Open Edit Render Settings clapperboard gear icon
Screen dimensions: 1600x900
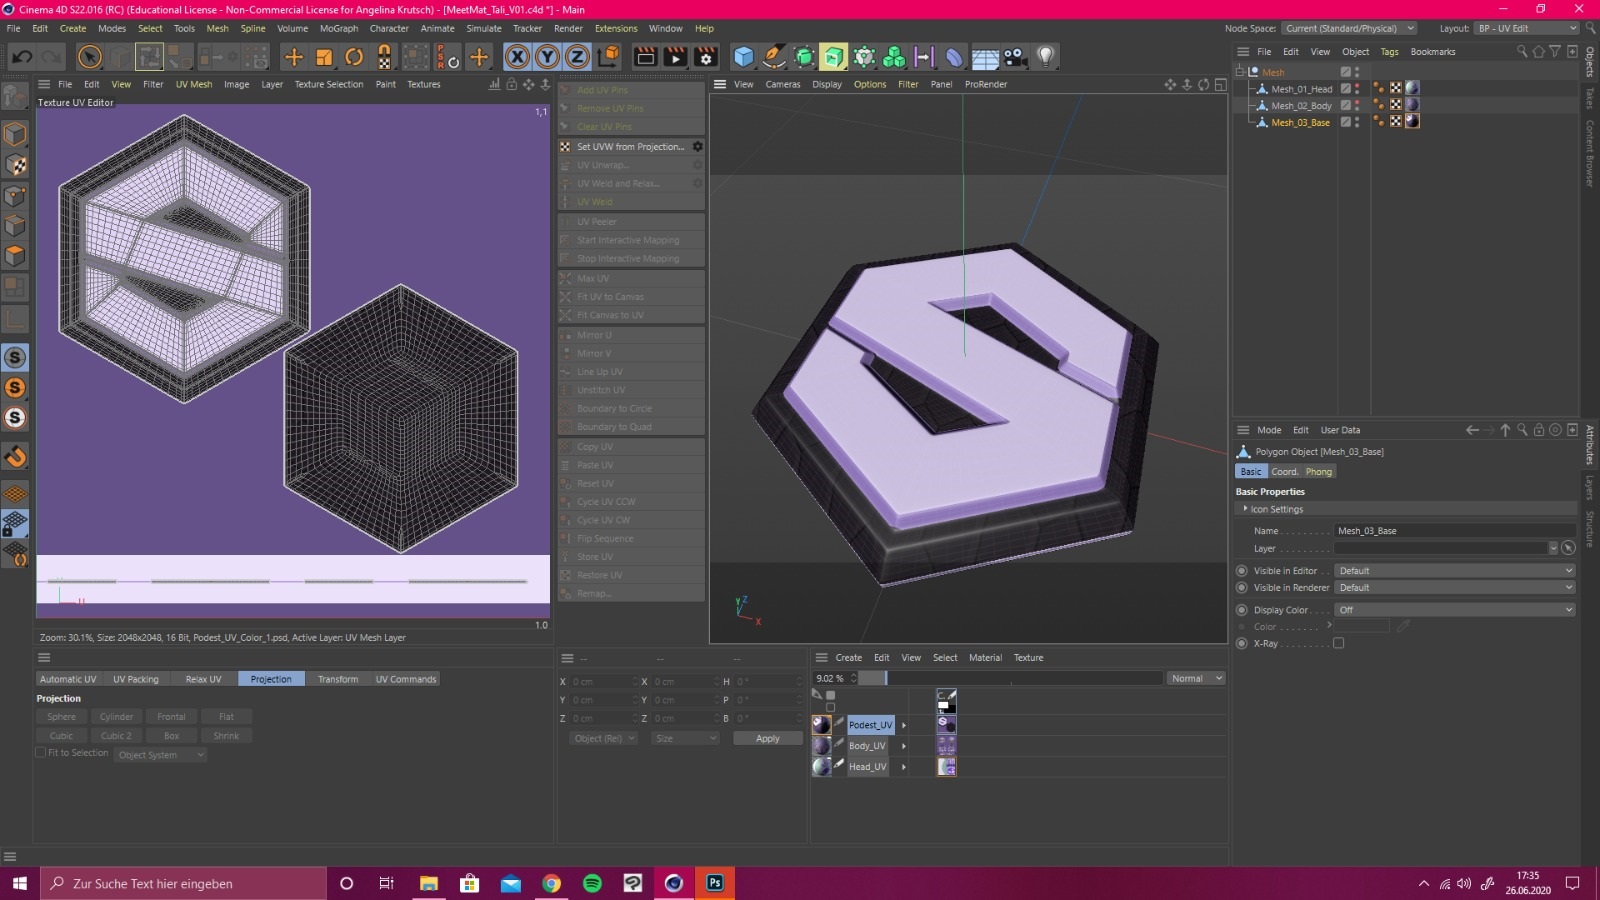tap(706, 57)
